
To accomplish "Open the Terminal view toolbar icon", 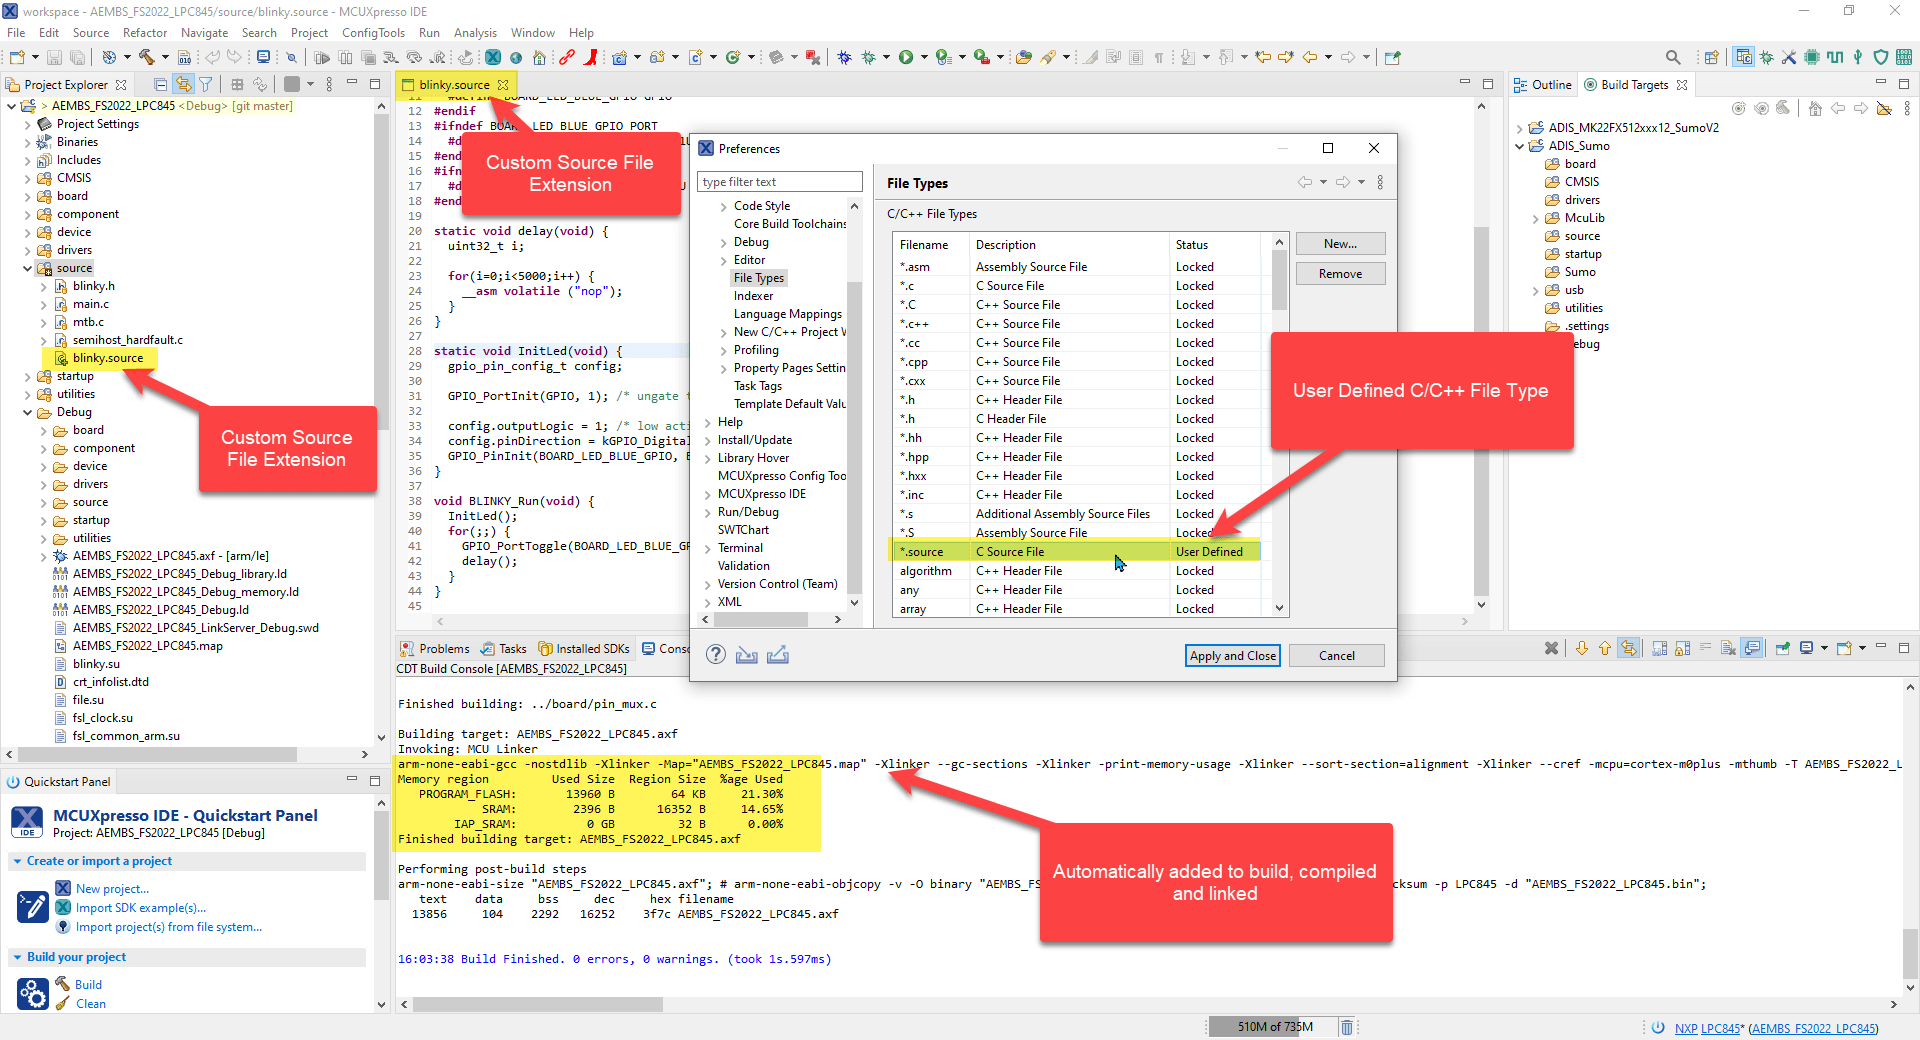I will (x=263, y=57).
